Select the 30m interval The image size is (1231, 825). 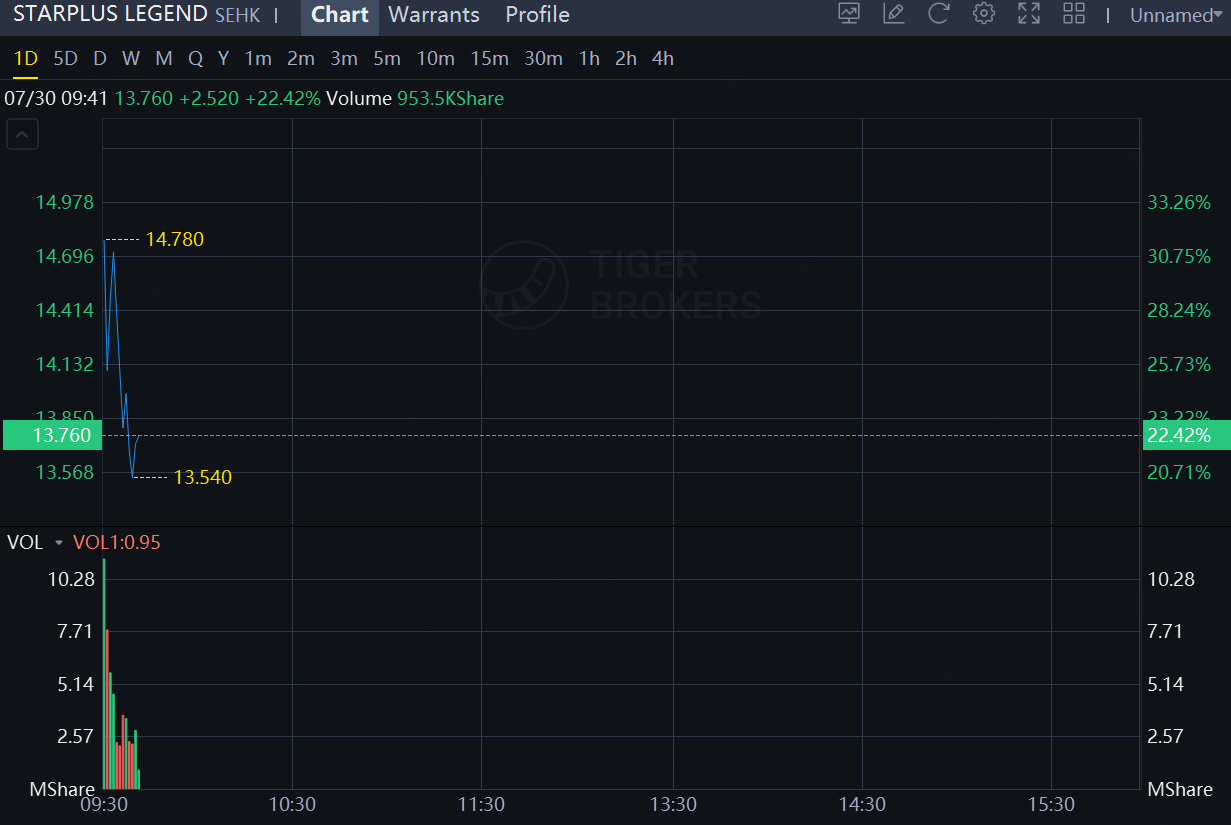pyautogui.click(x=543, y=59)
